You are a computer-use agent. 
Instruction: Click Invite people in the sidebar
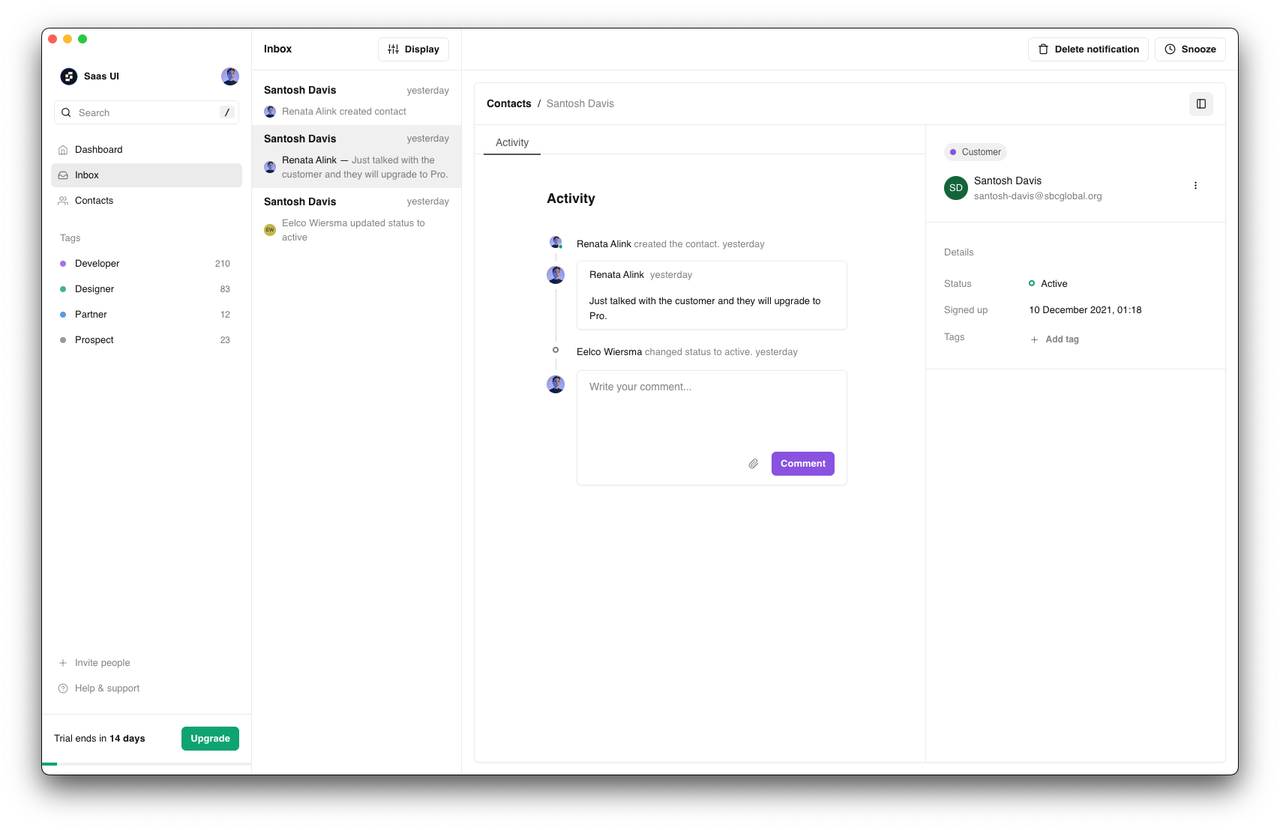[x=101, y=662]
